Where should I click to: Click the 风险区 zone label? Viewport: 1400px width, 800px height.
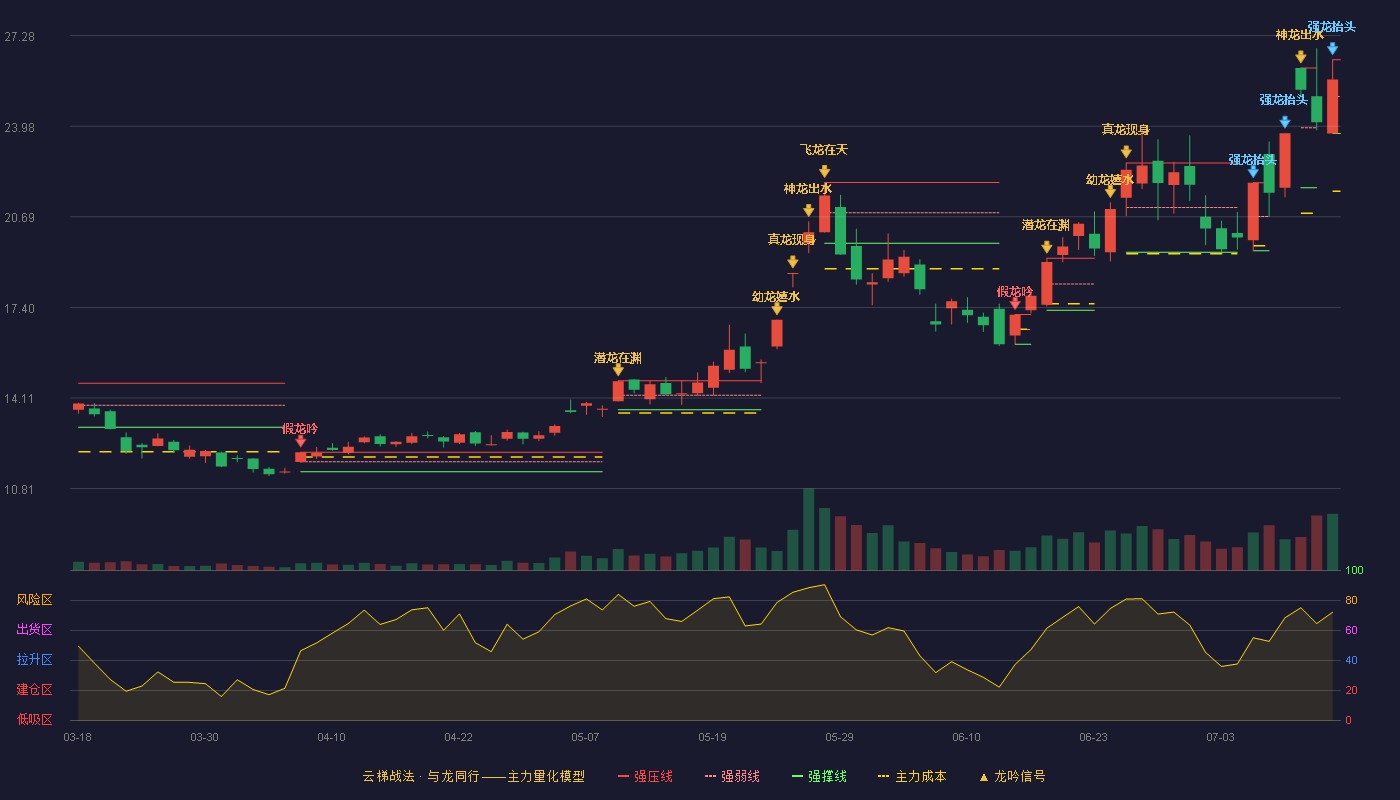pos(34,600)
